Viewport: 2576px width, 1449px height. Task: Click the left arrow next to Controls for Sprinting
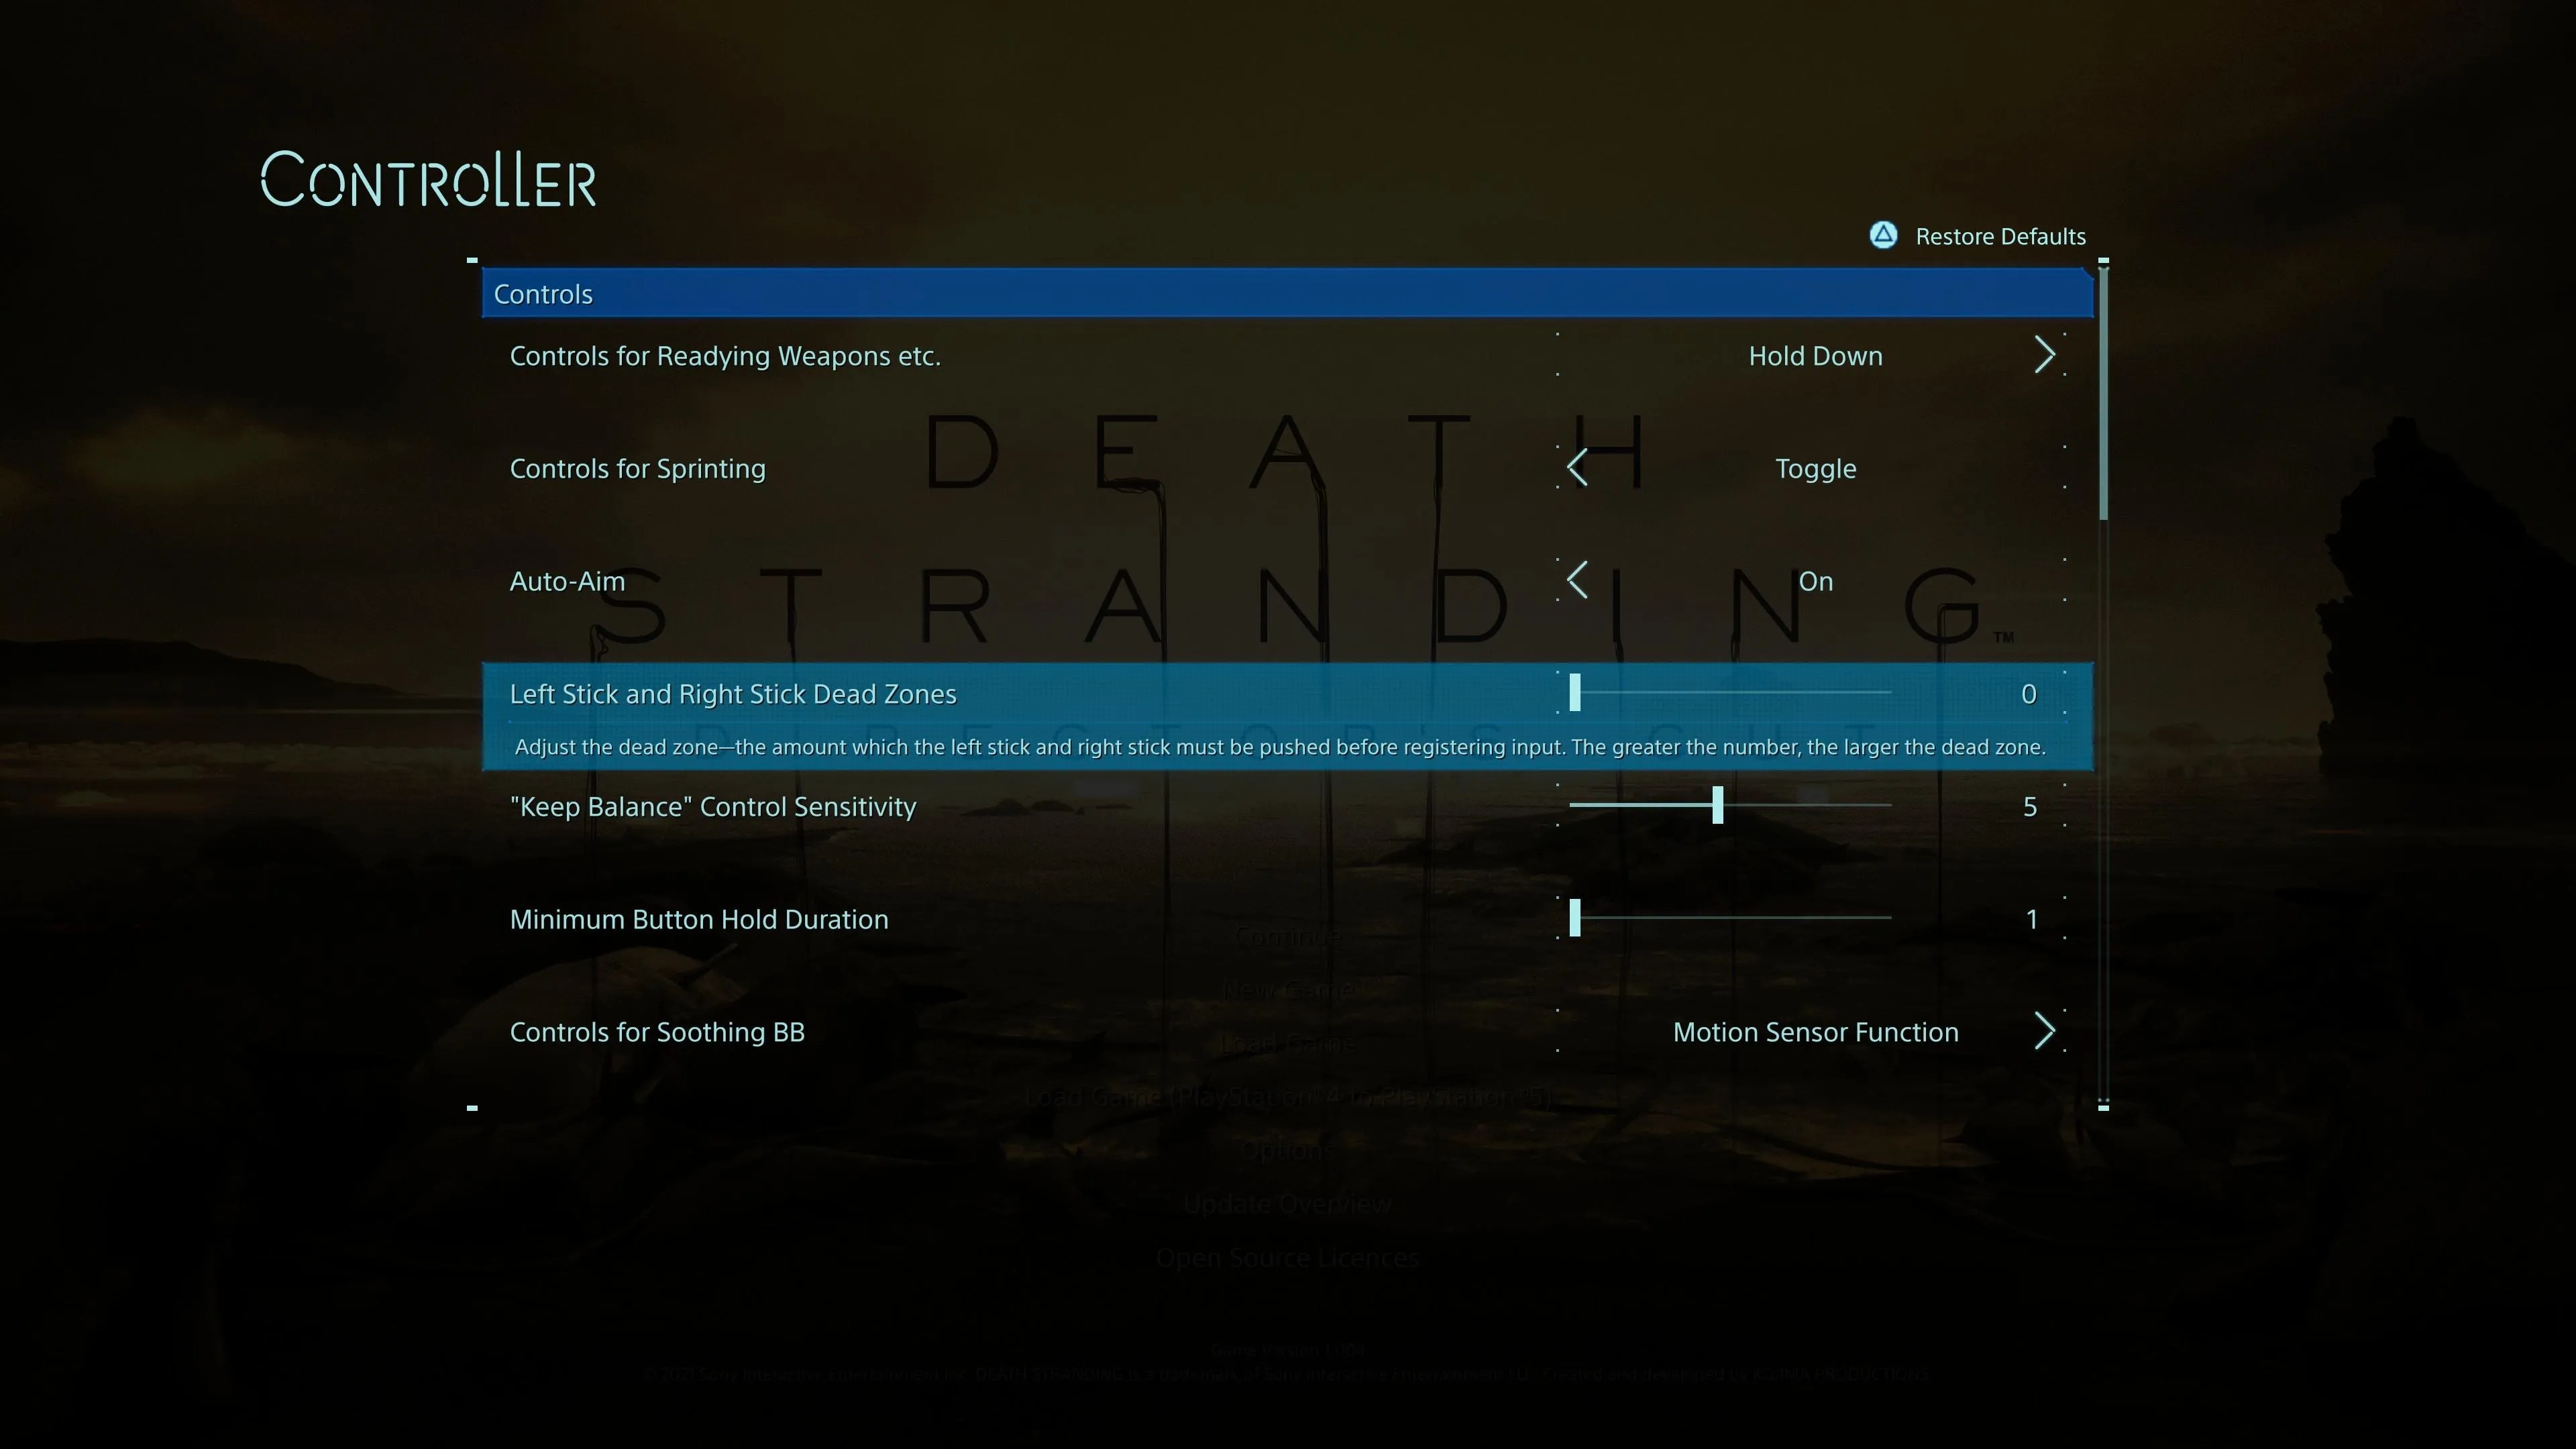(x=1578, y=467)
